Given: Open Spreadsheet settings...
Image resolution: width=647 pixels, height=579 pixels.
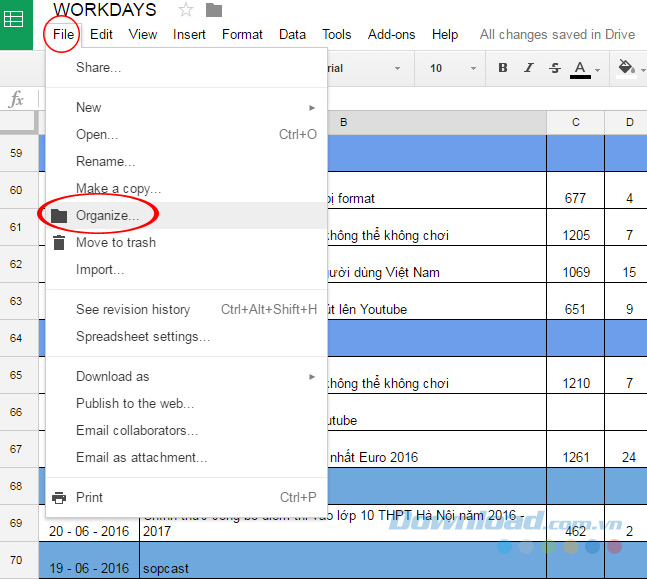Looking at the screenshot, I should click(x=187, y=336).
